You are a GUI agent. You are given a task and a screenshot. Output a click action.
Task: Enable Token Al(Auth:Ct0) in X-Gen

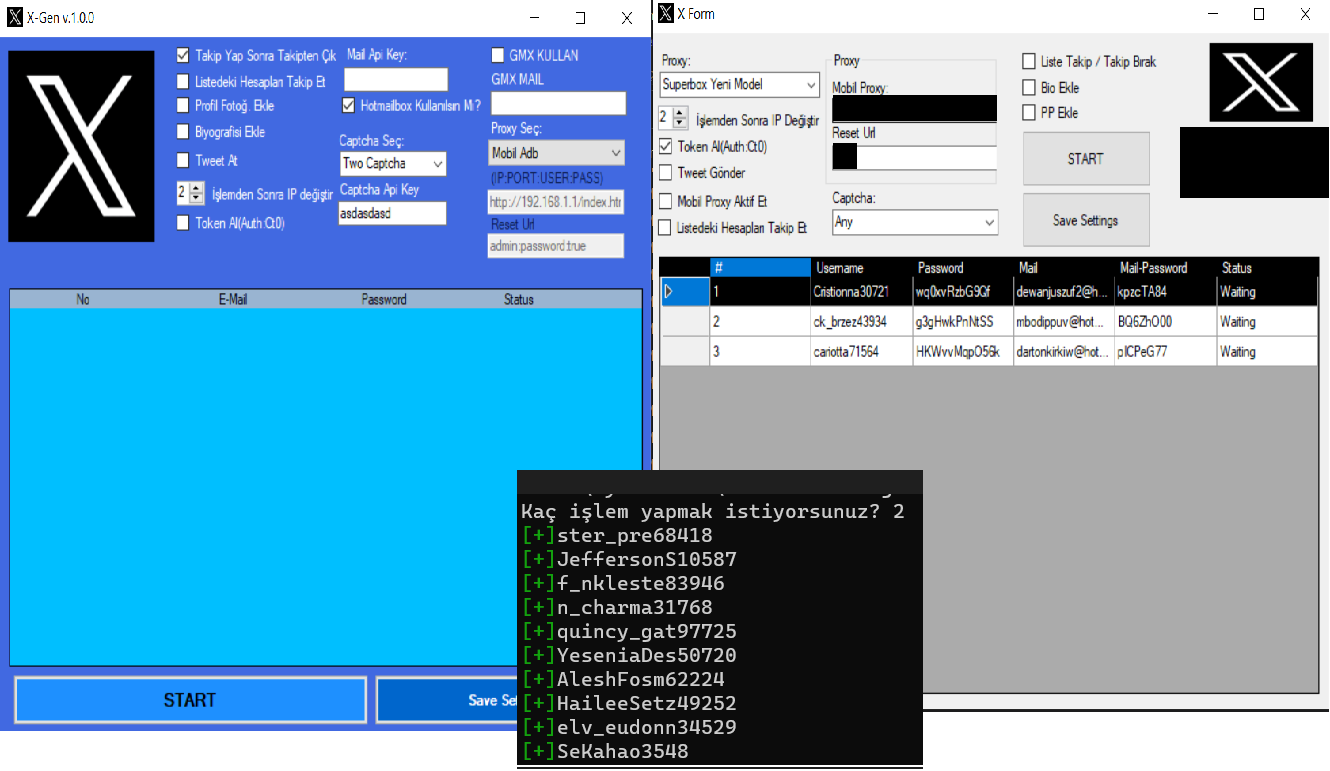click(183, 223)
